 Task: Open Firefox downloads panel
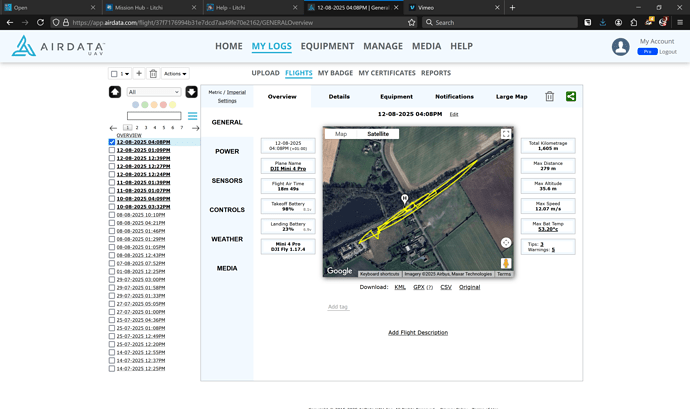click(x=603, y=22)
